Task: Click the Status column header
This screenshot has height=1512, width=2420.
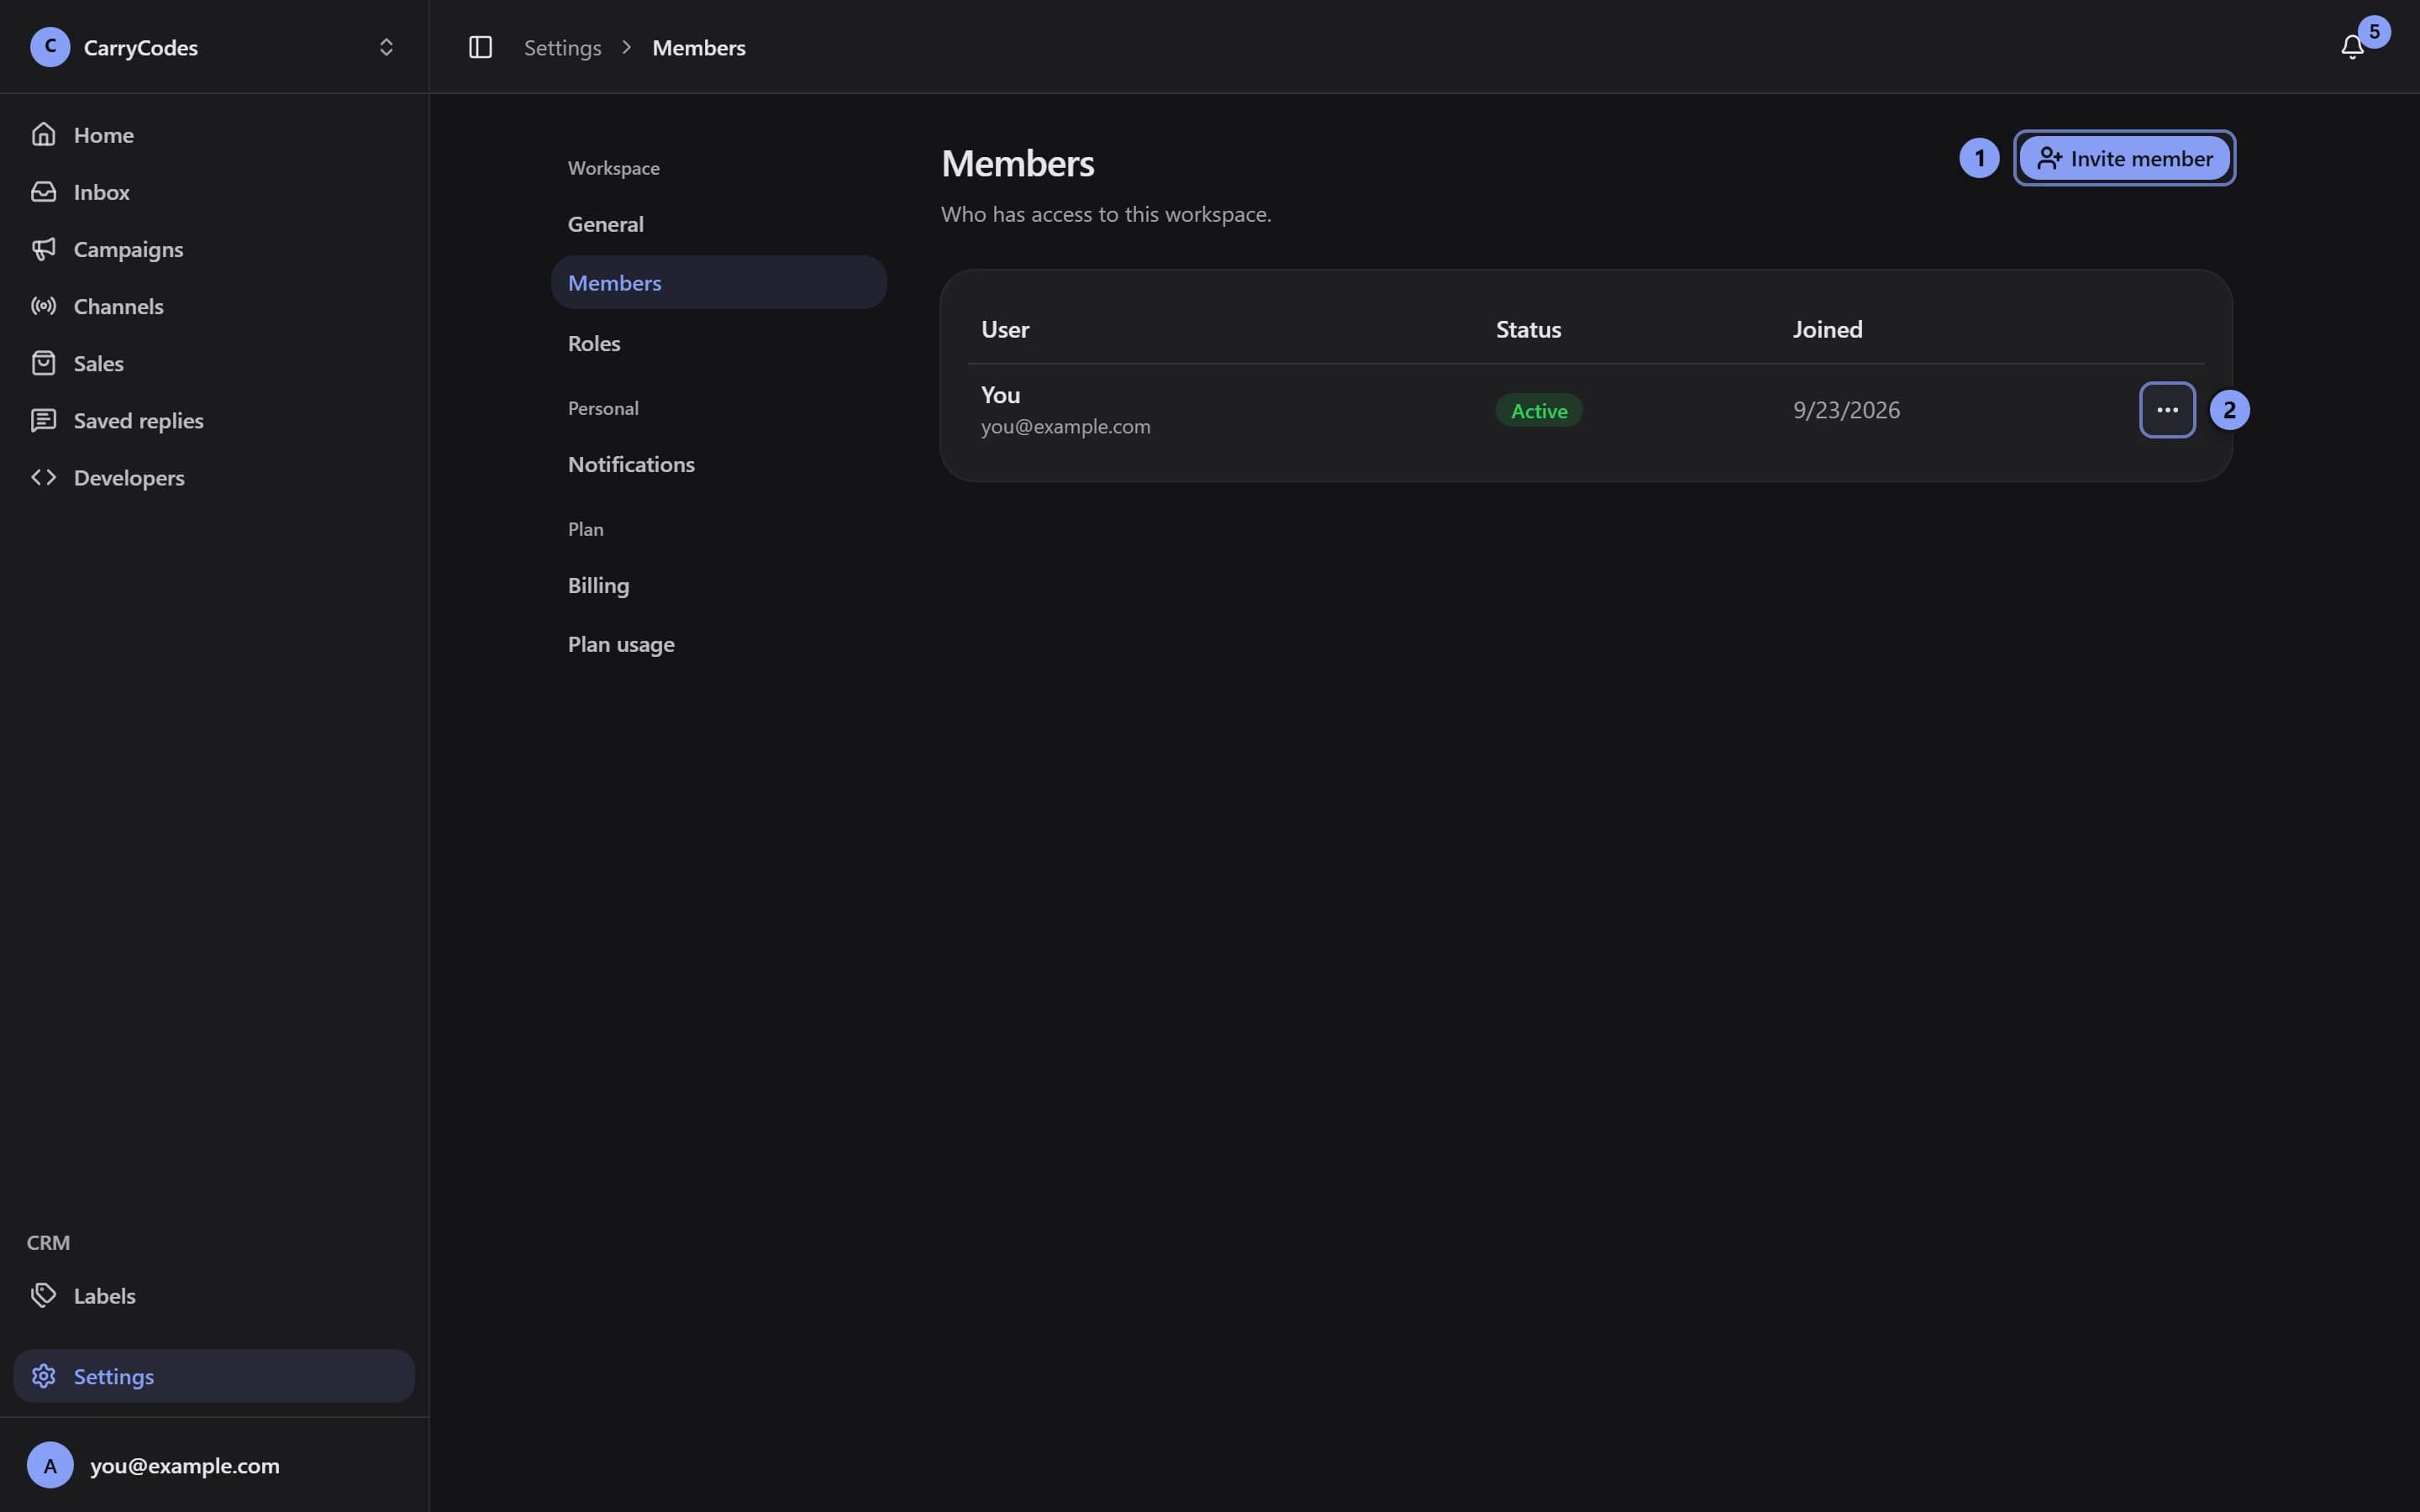Action: (1528, 329)
